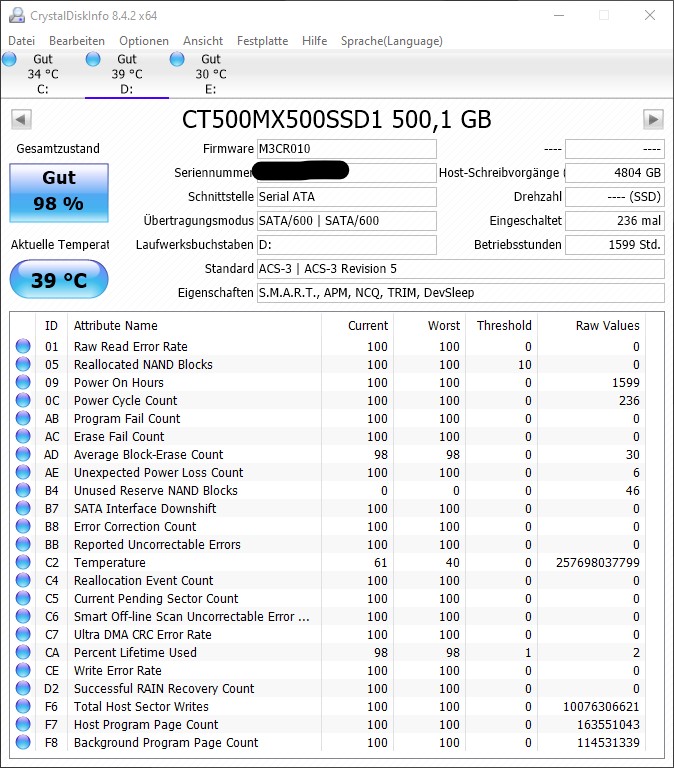Click the Threshold column header
This screenshot has width=674, height=768.
tap(504, 325)
